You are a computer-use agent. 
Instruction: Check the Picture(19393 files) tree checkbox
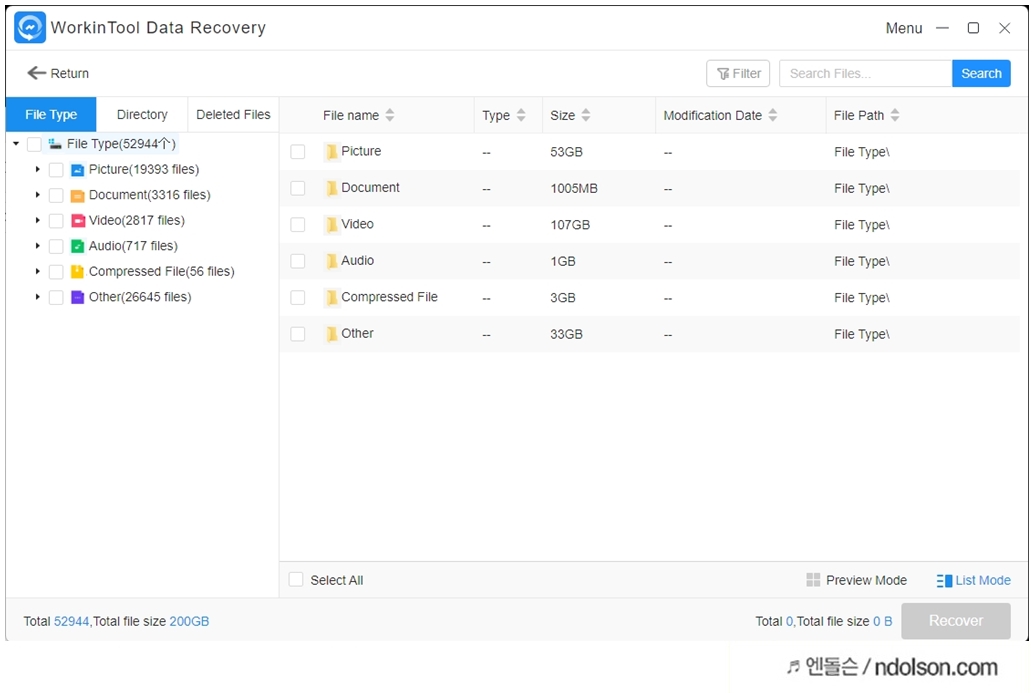point(56,170)
